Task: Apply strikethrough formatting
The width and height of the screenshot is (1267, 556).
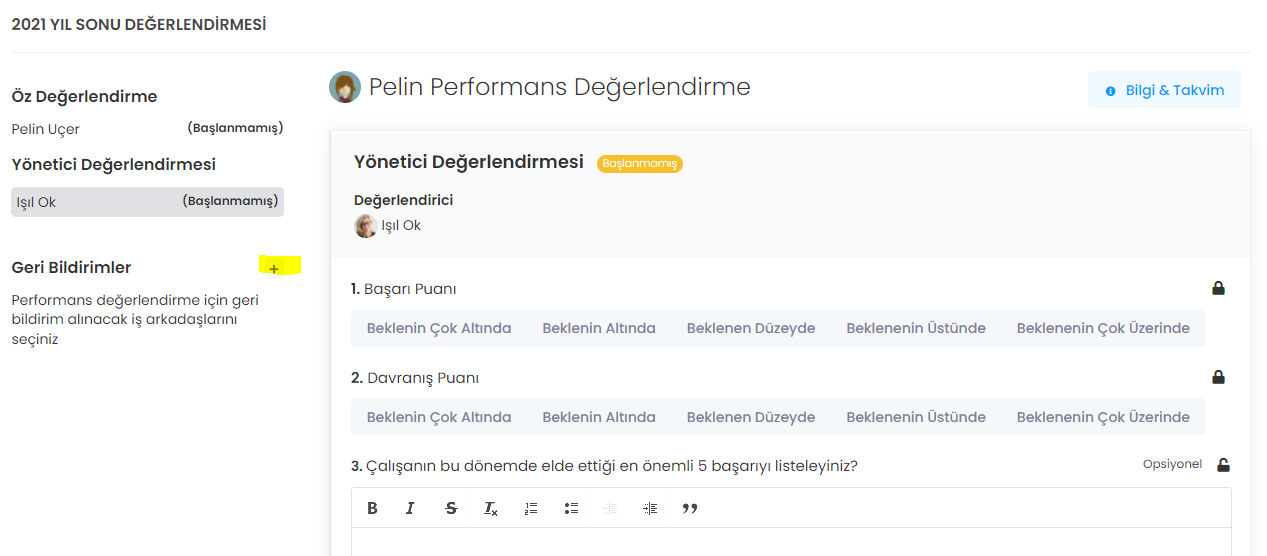Action: click(x=451, y=508)
